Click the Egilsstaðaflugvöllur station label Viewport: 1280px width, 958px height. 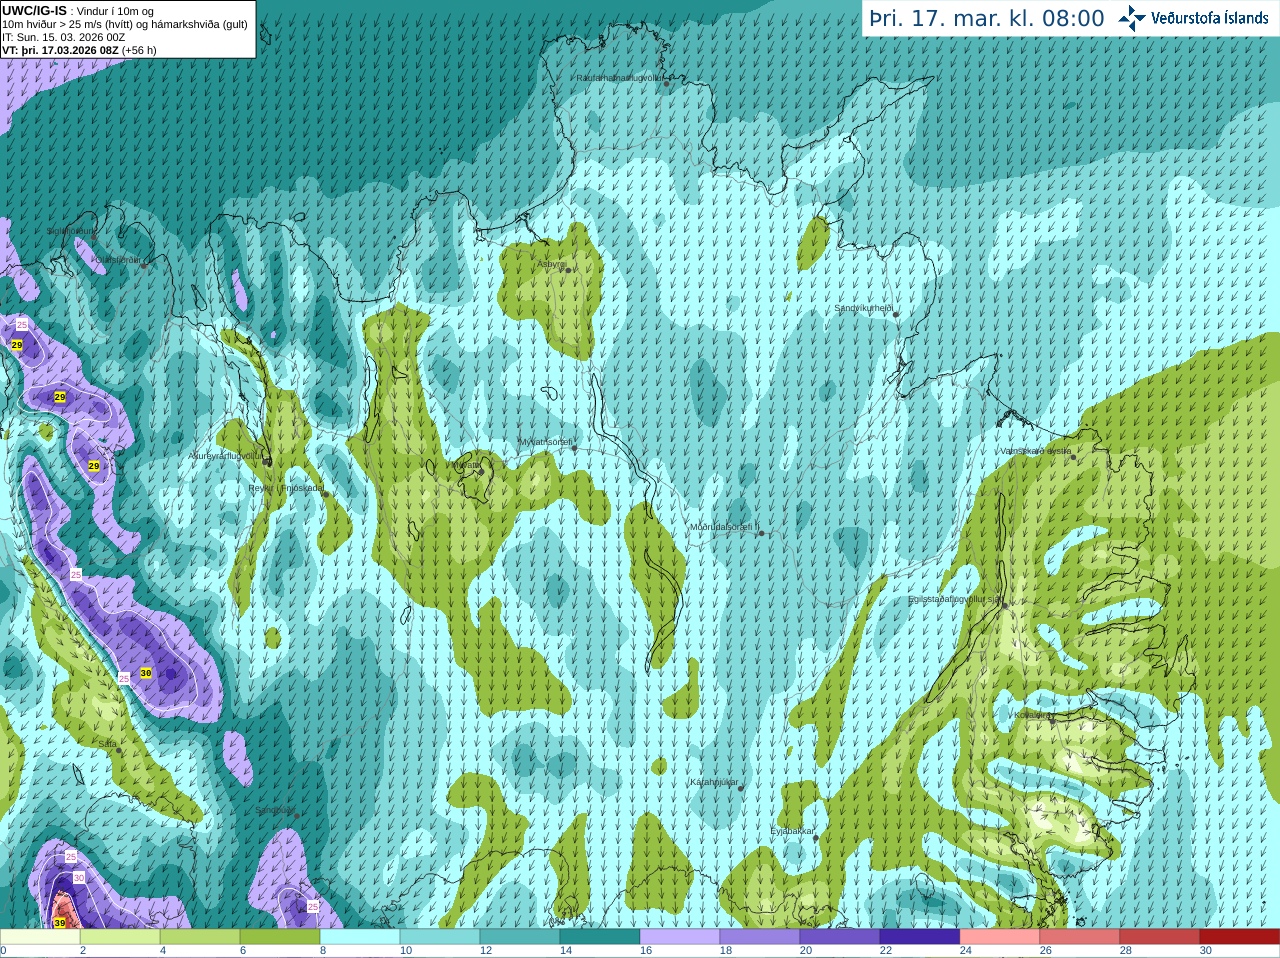955,599
